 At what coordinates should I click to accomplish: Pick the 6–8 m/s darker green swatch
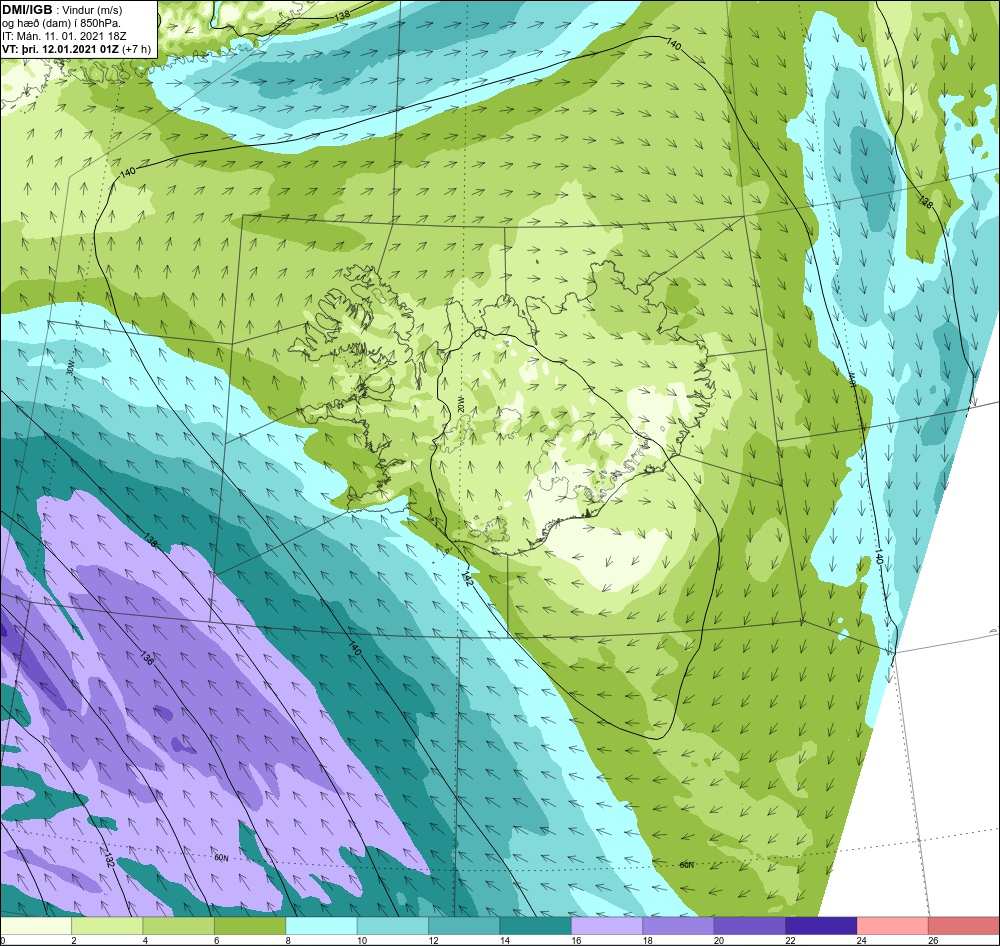[x=250, y=926]
